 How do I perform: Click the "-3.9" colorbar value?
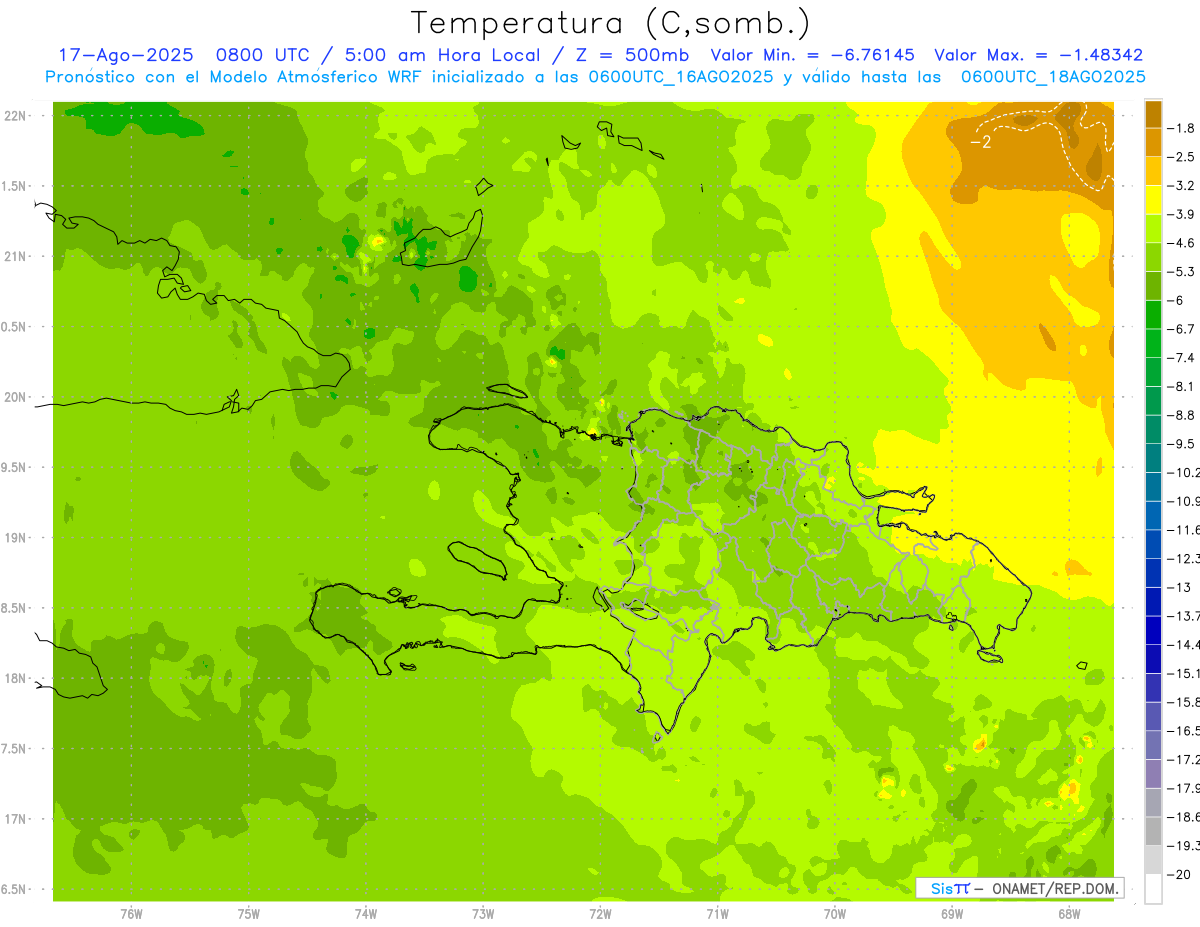1180,214
